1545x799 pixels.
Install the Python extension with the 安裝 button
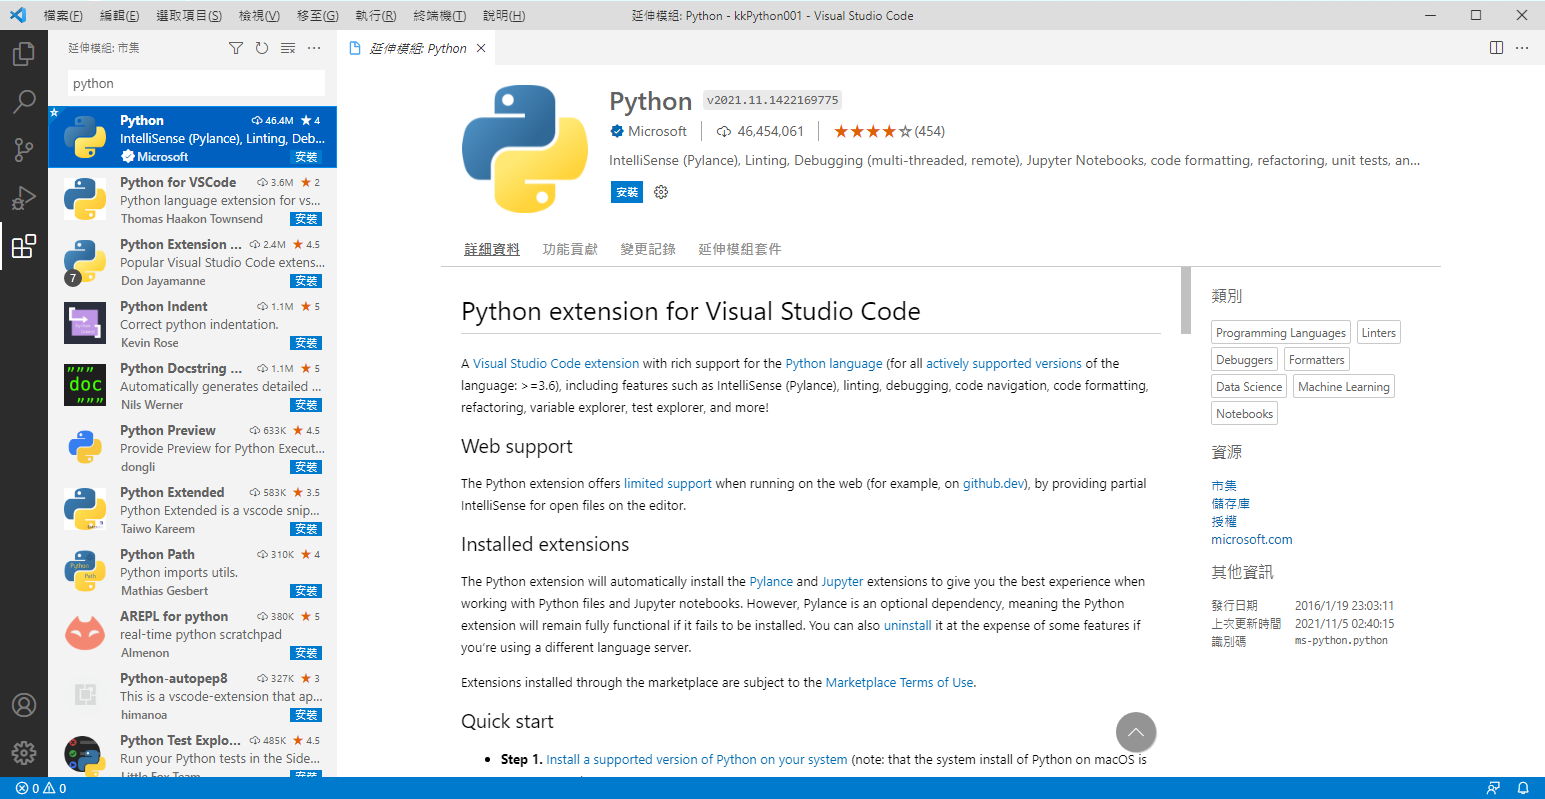point(627,191)
